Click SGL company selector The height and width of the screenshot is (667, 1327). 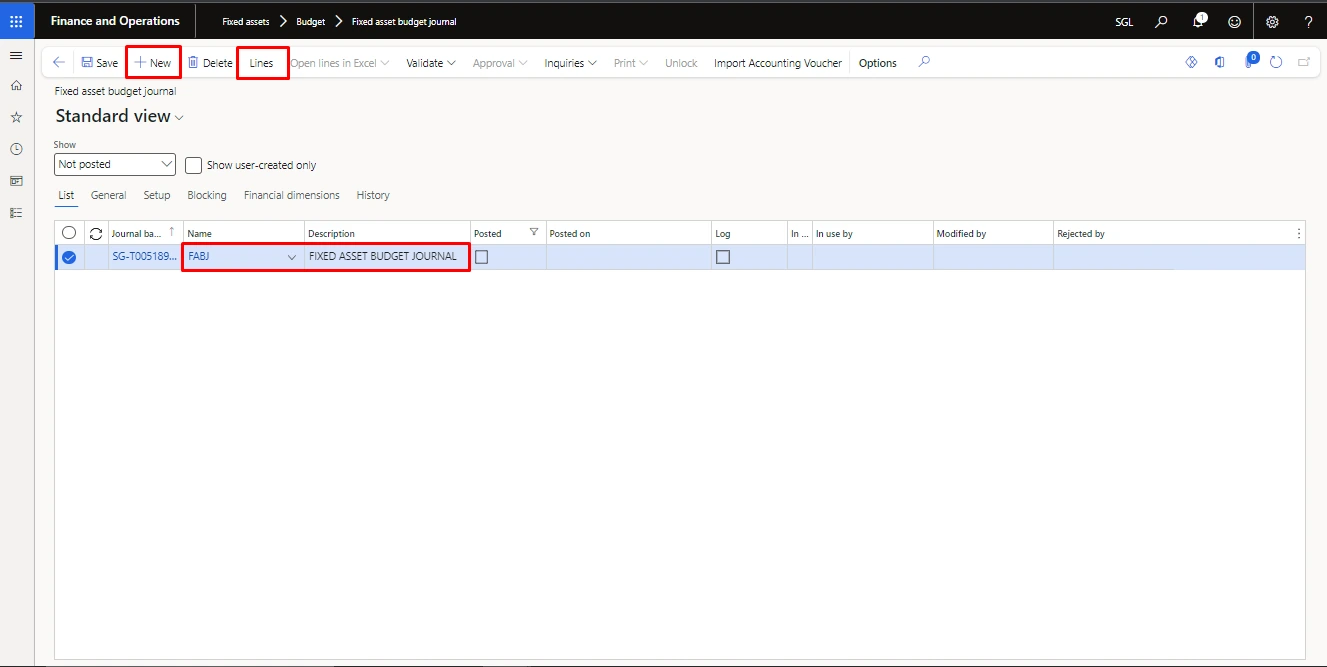tap(1124, 21)
